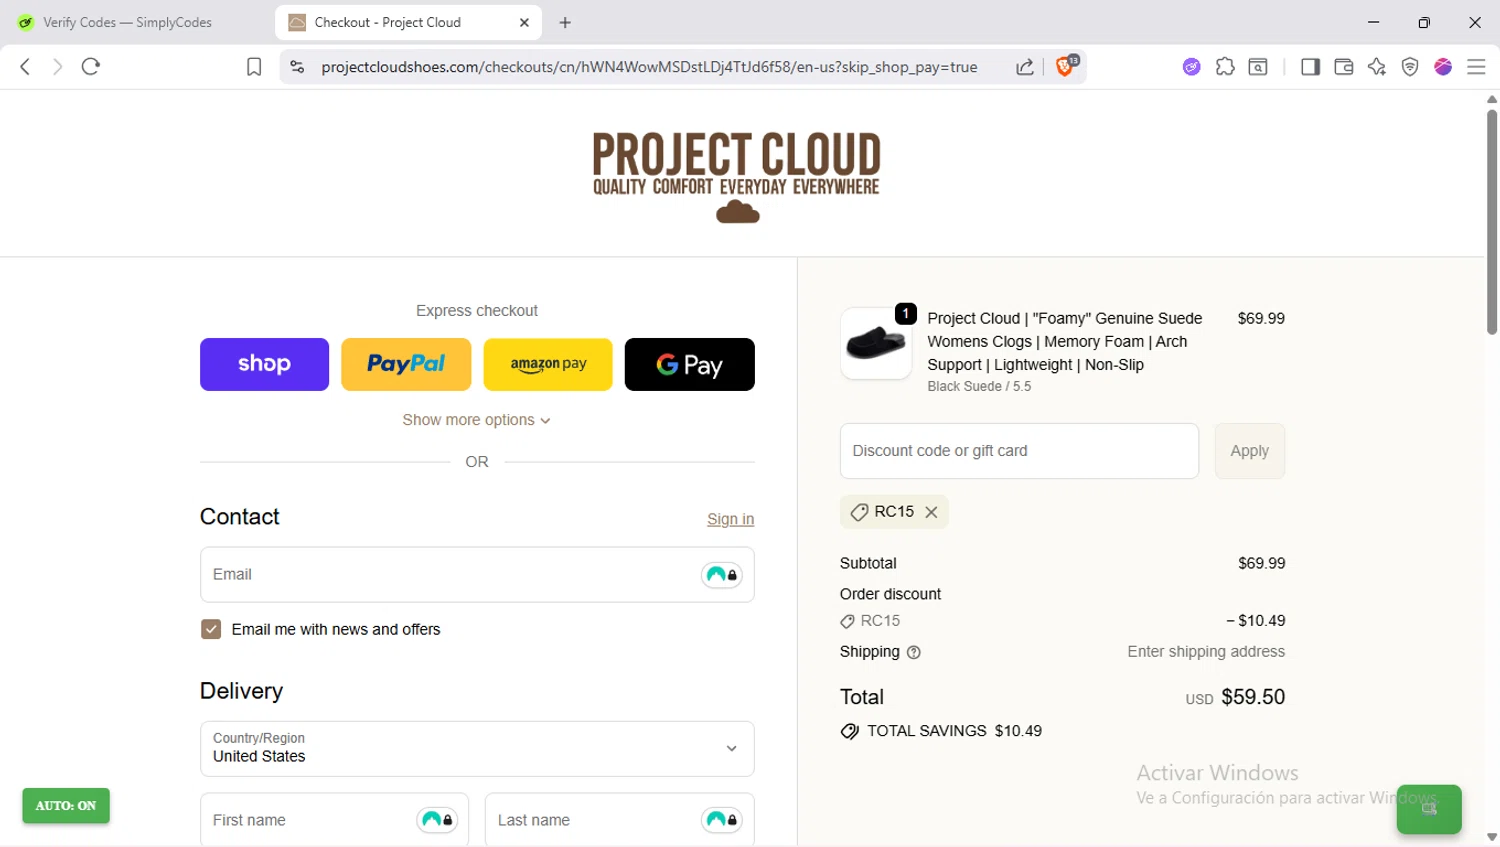This screenshot has height=847, width=1500.
Task: Click the green floating widget button
Action: pos(1429,809)
